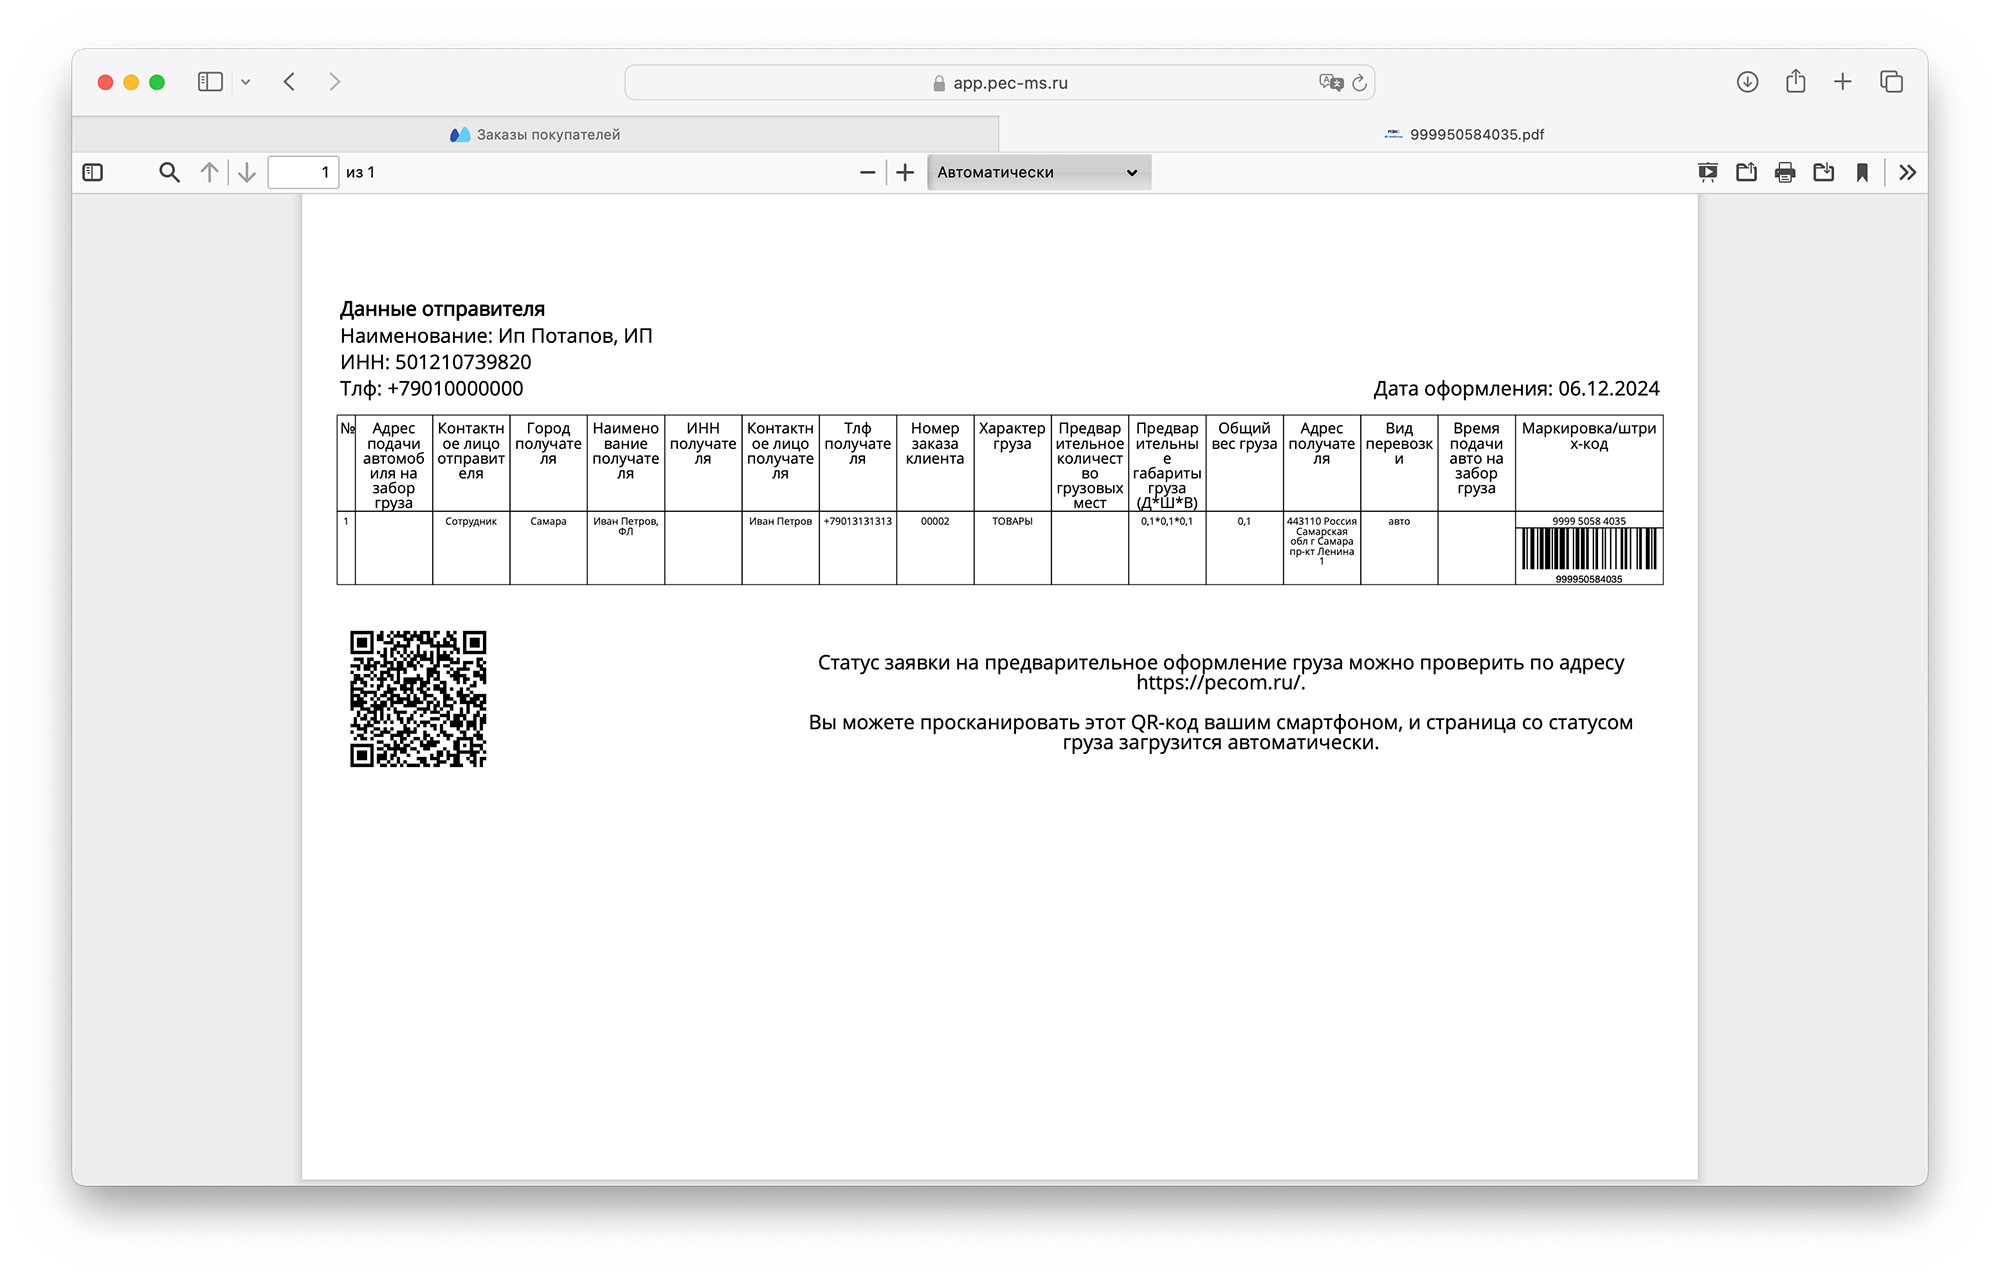Image resolution: width=2000 pixels, height=1281 pixels.
Task: Save the PDF file
Action: 1824,173
